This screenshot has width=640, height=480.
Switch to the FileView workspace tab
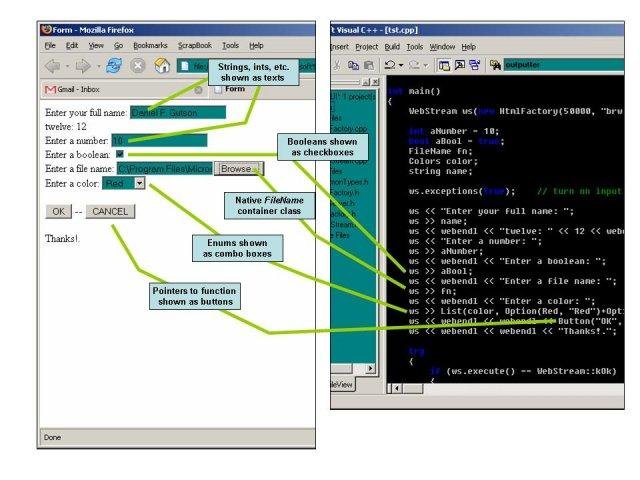click(342, 384)
